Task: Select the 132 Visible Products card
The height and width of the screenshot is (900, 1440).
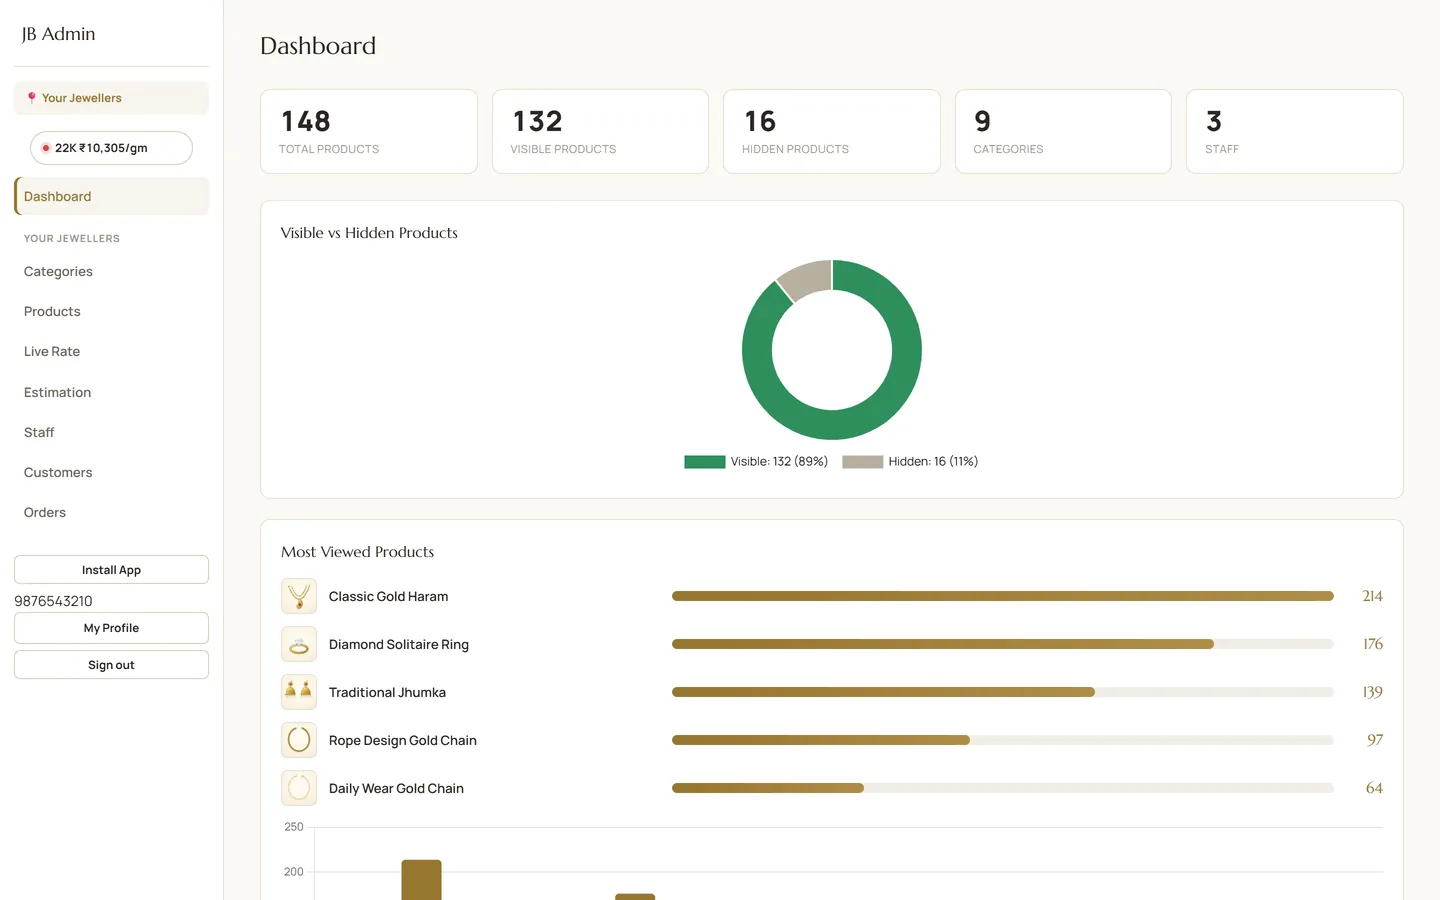Action: click(x=600, y=131)
